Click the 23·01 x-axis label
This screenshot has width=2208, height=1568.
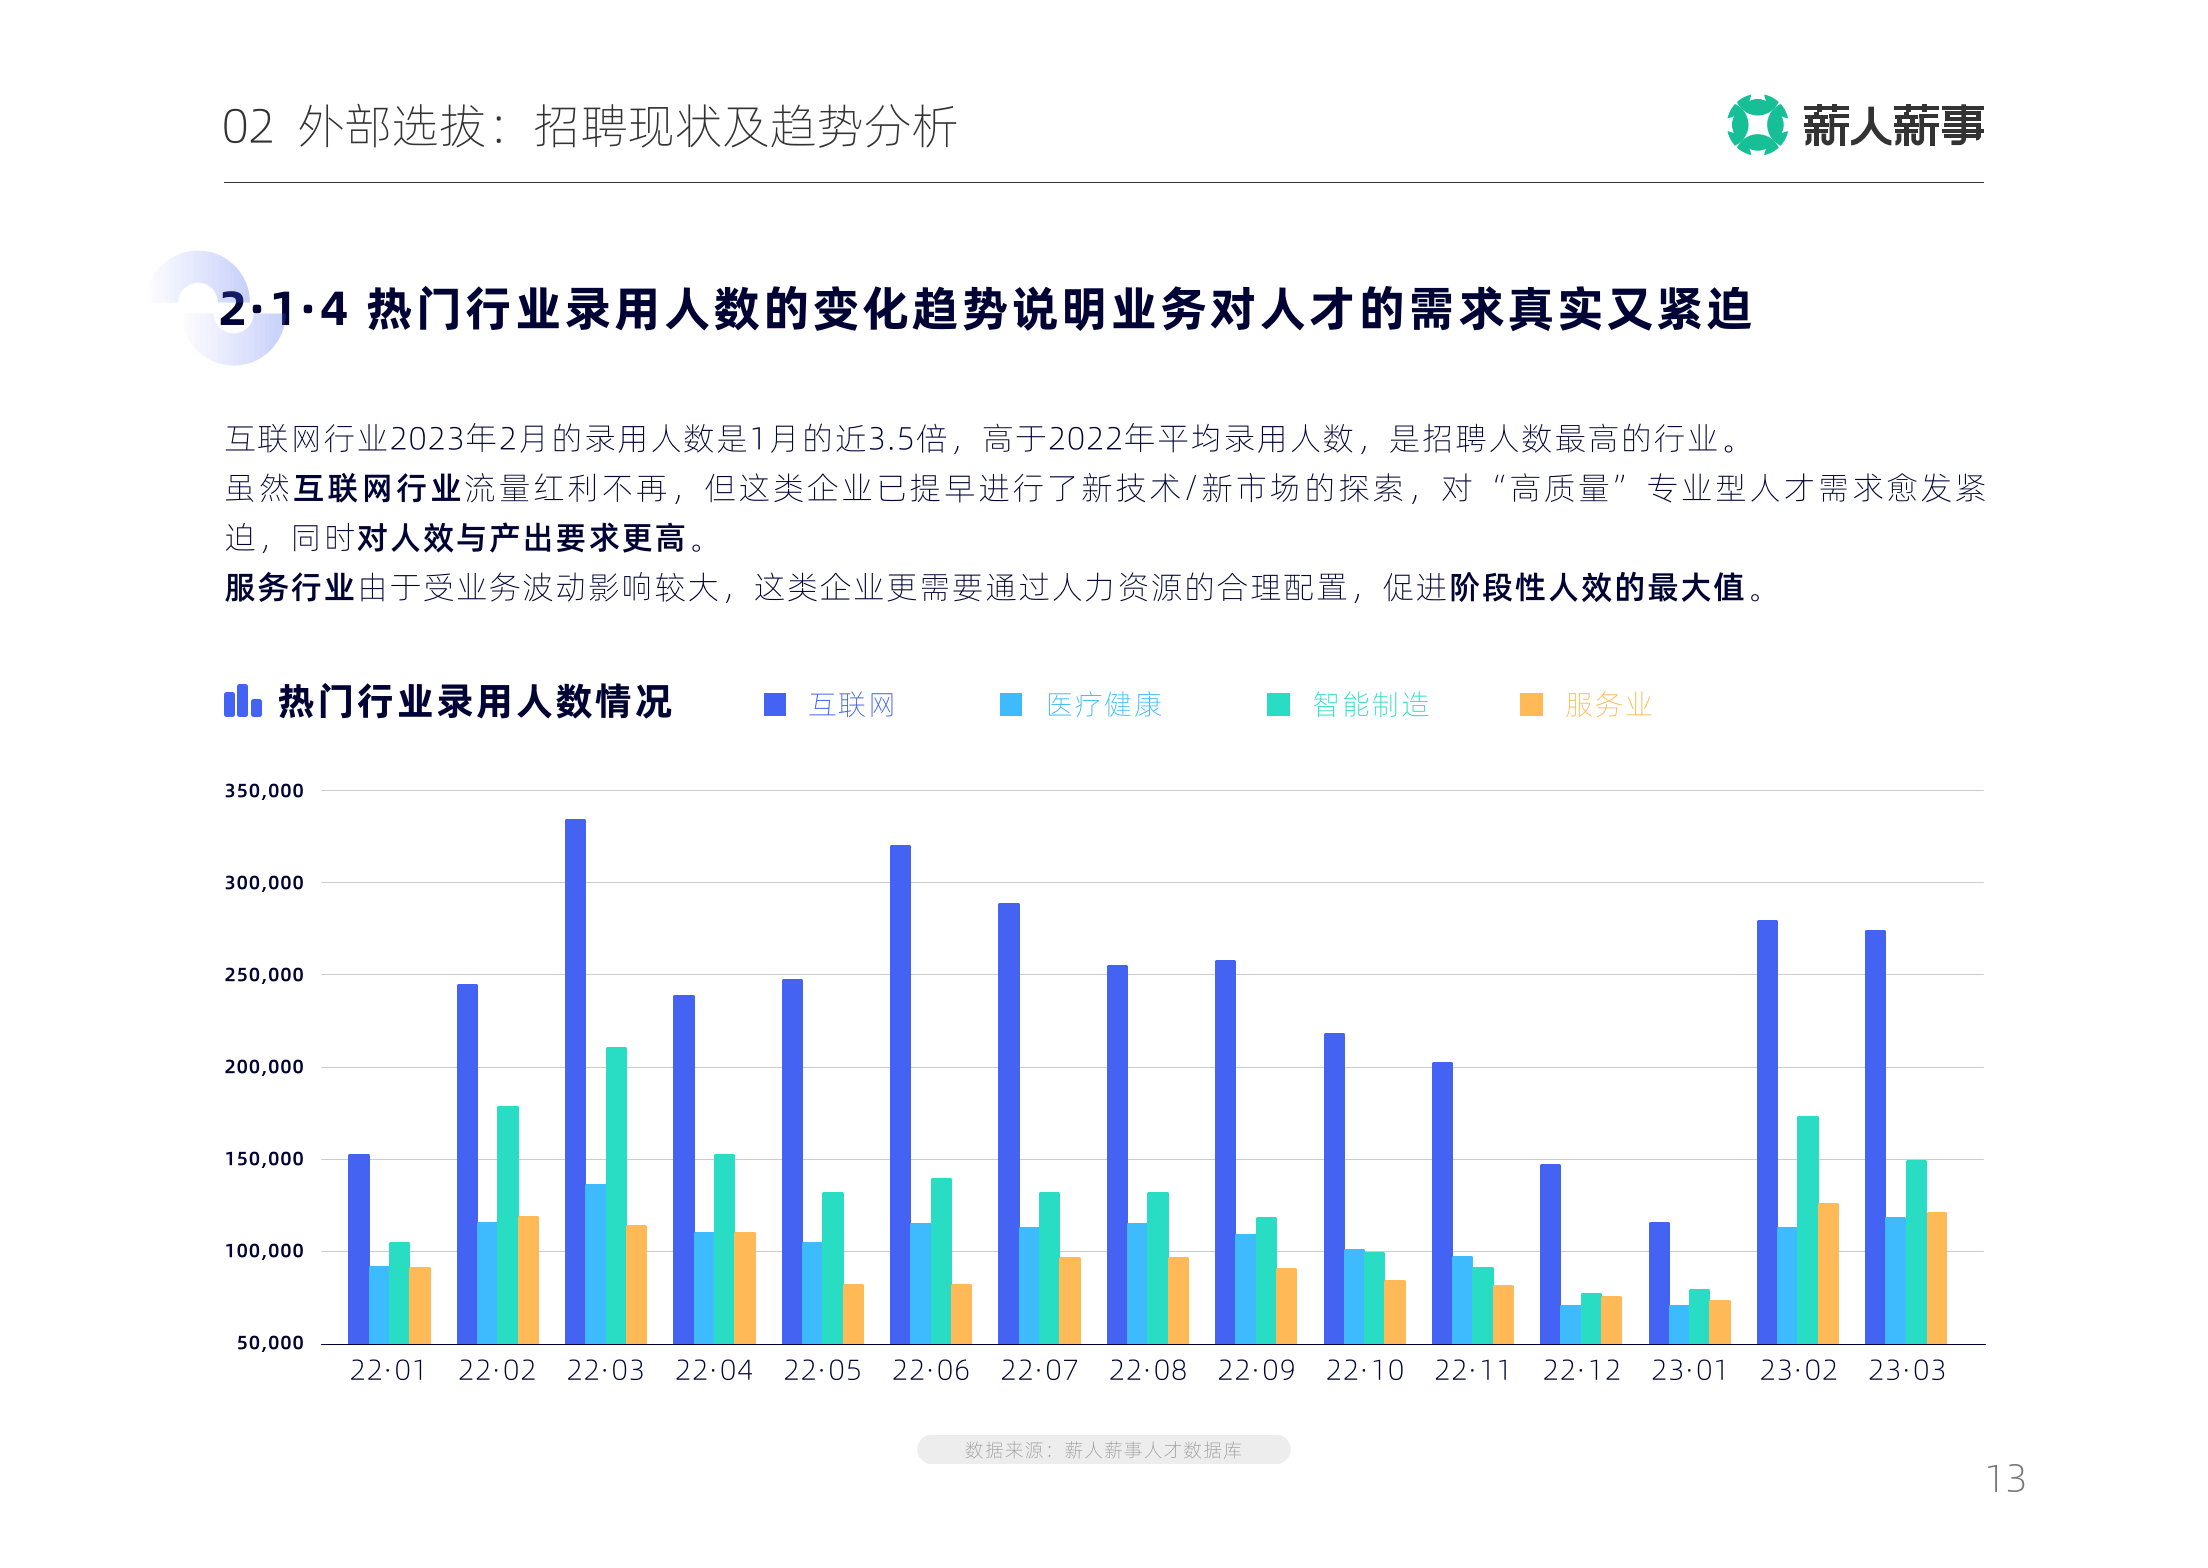tap(1690, 1370)
